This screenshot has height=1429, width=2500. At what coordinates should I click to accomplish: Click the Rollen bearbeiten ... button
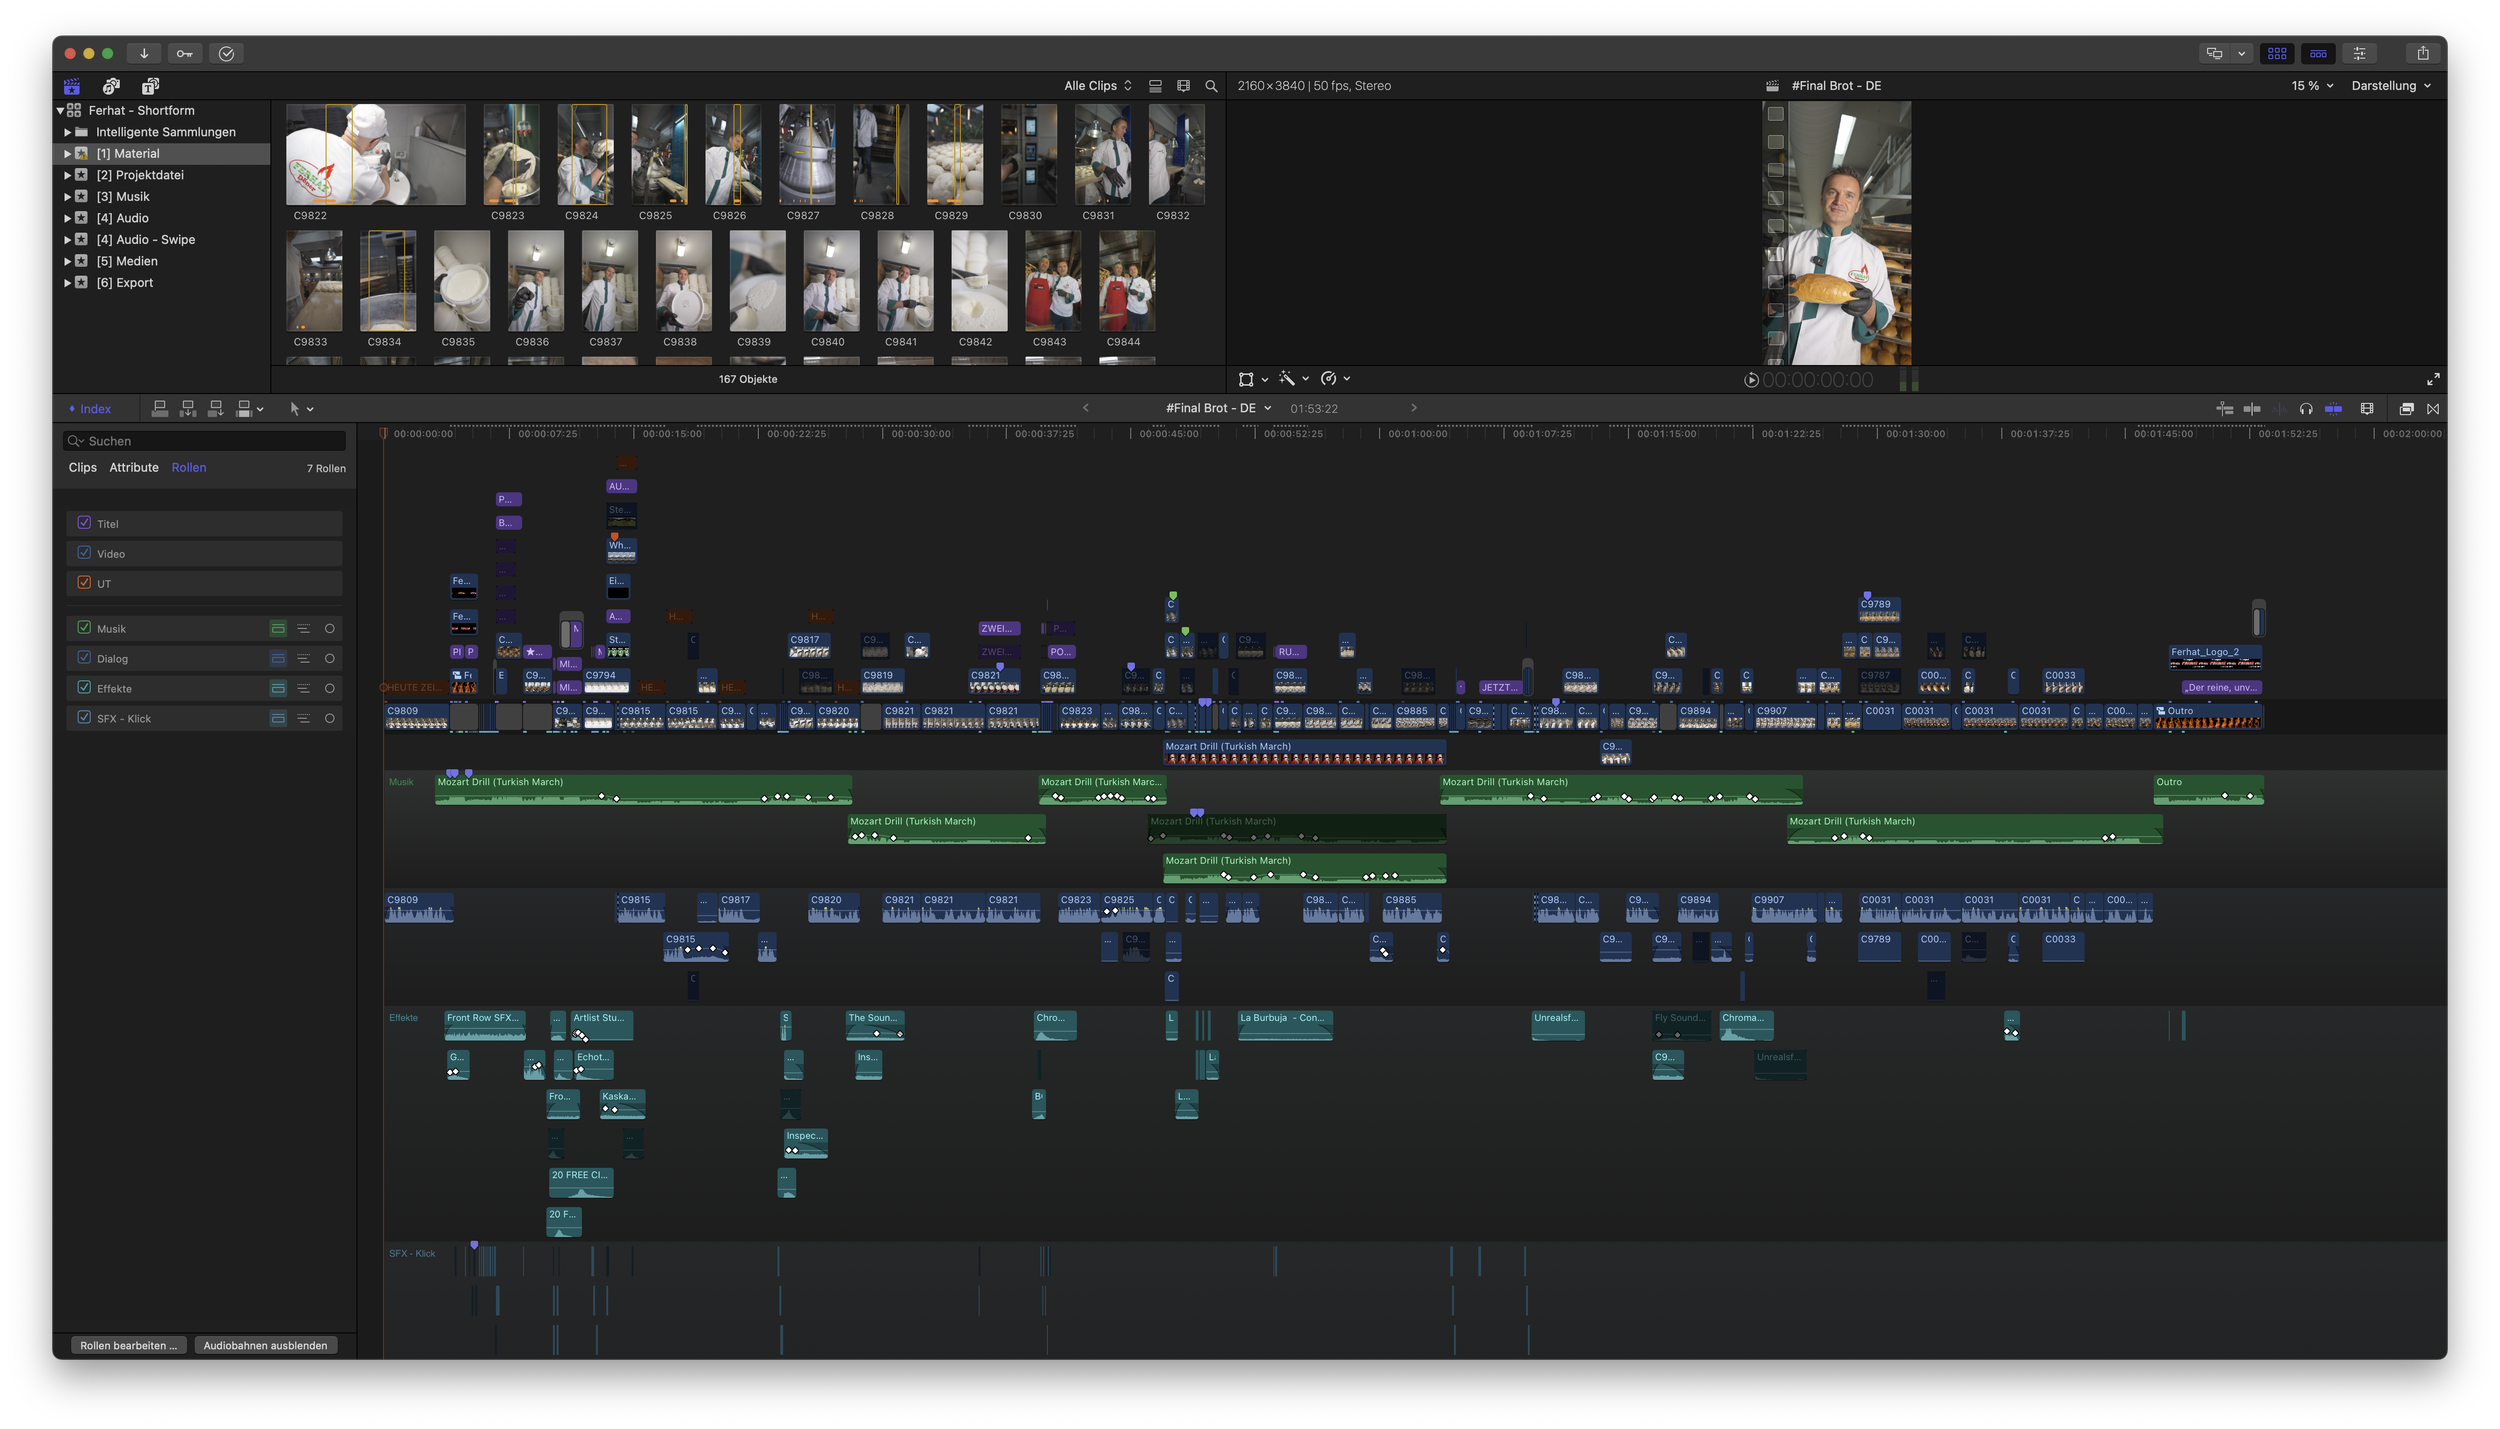pyautogui.click(x=128, y=1345)
